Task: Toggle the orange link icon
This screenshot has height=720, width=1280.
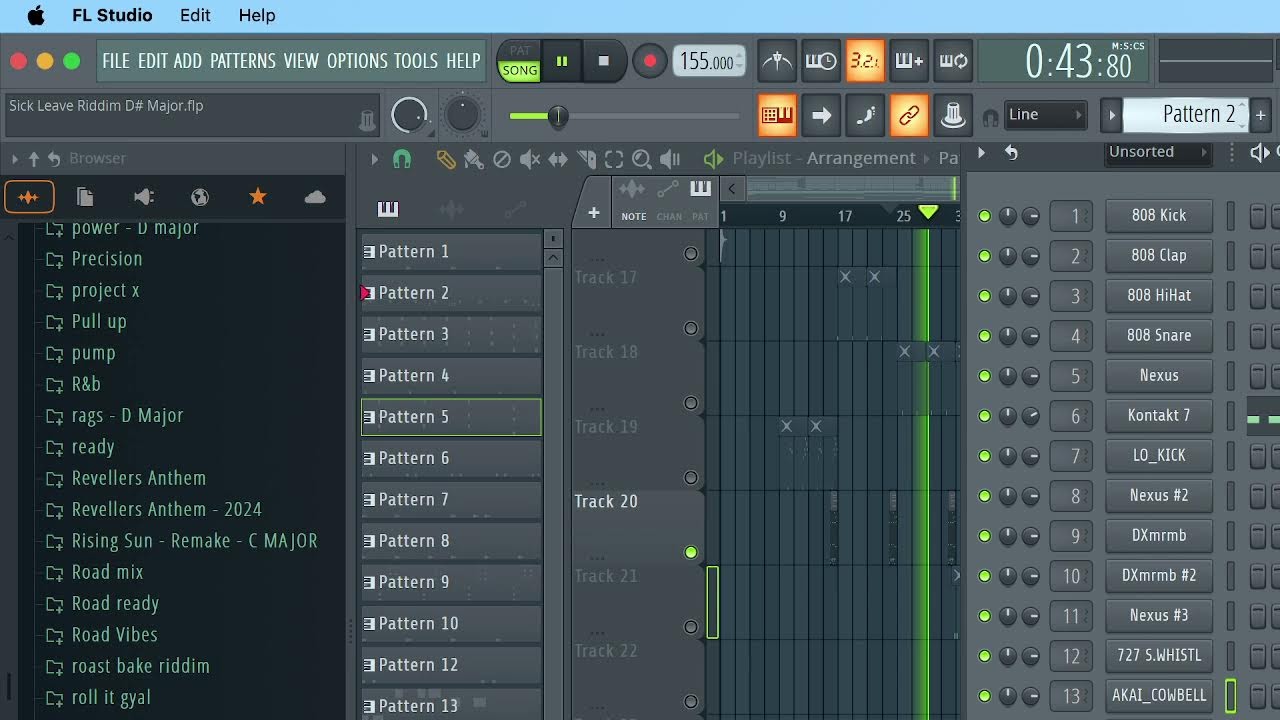Action: pyautogui.click(x=909, y=115)
